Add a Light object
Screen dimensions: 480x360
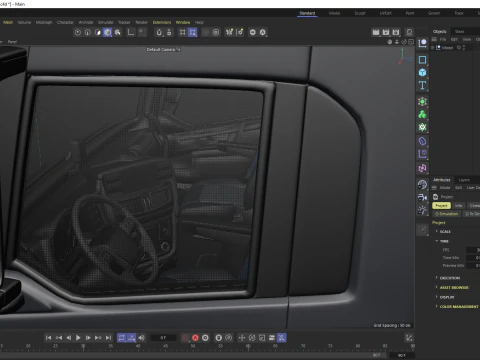click(x=422, y=210)
